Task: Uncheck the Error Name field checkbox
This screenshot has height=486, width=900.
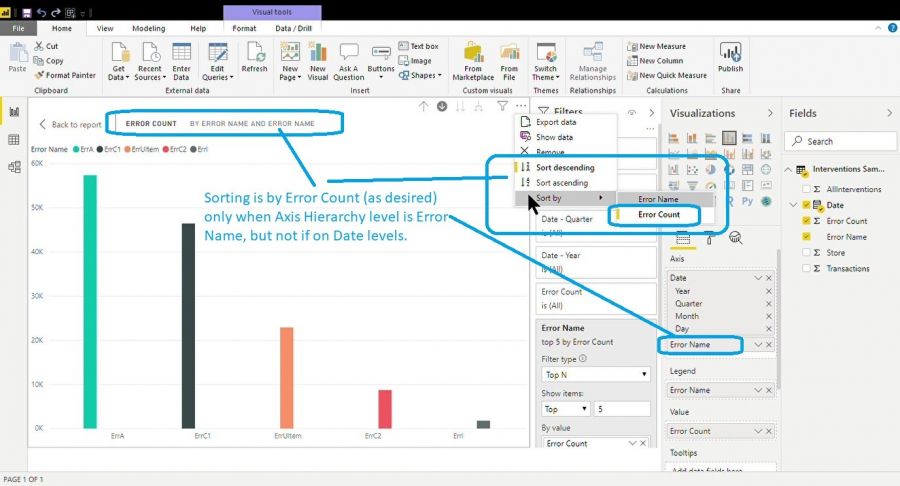Action: click(806, 236)
